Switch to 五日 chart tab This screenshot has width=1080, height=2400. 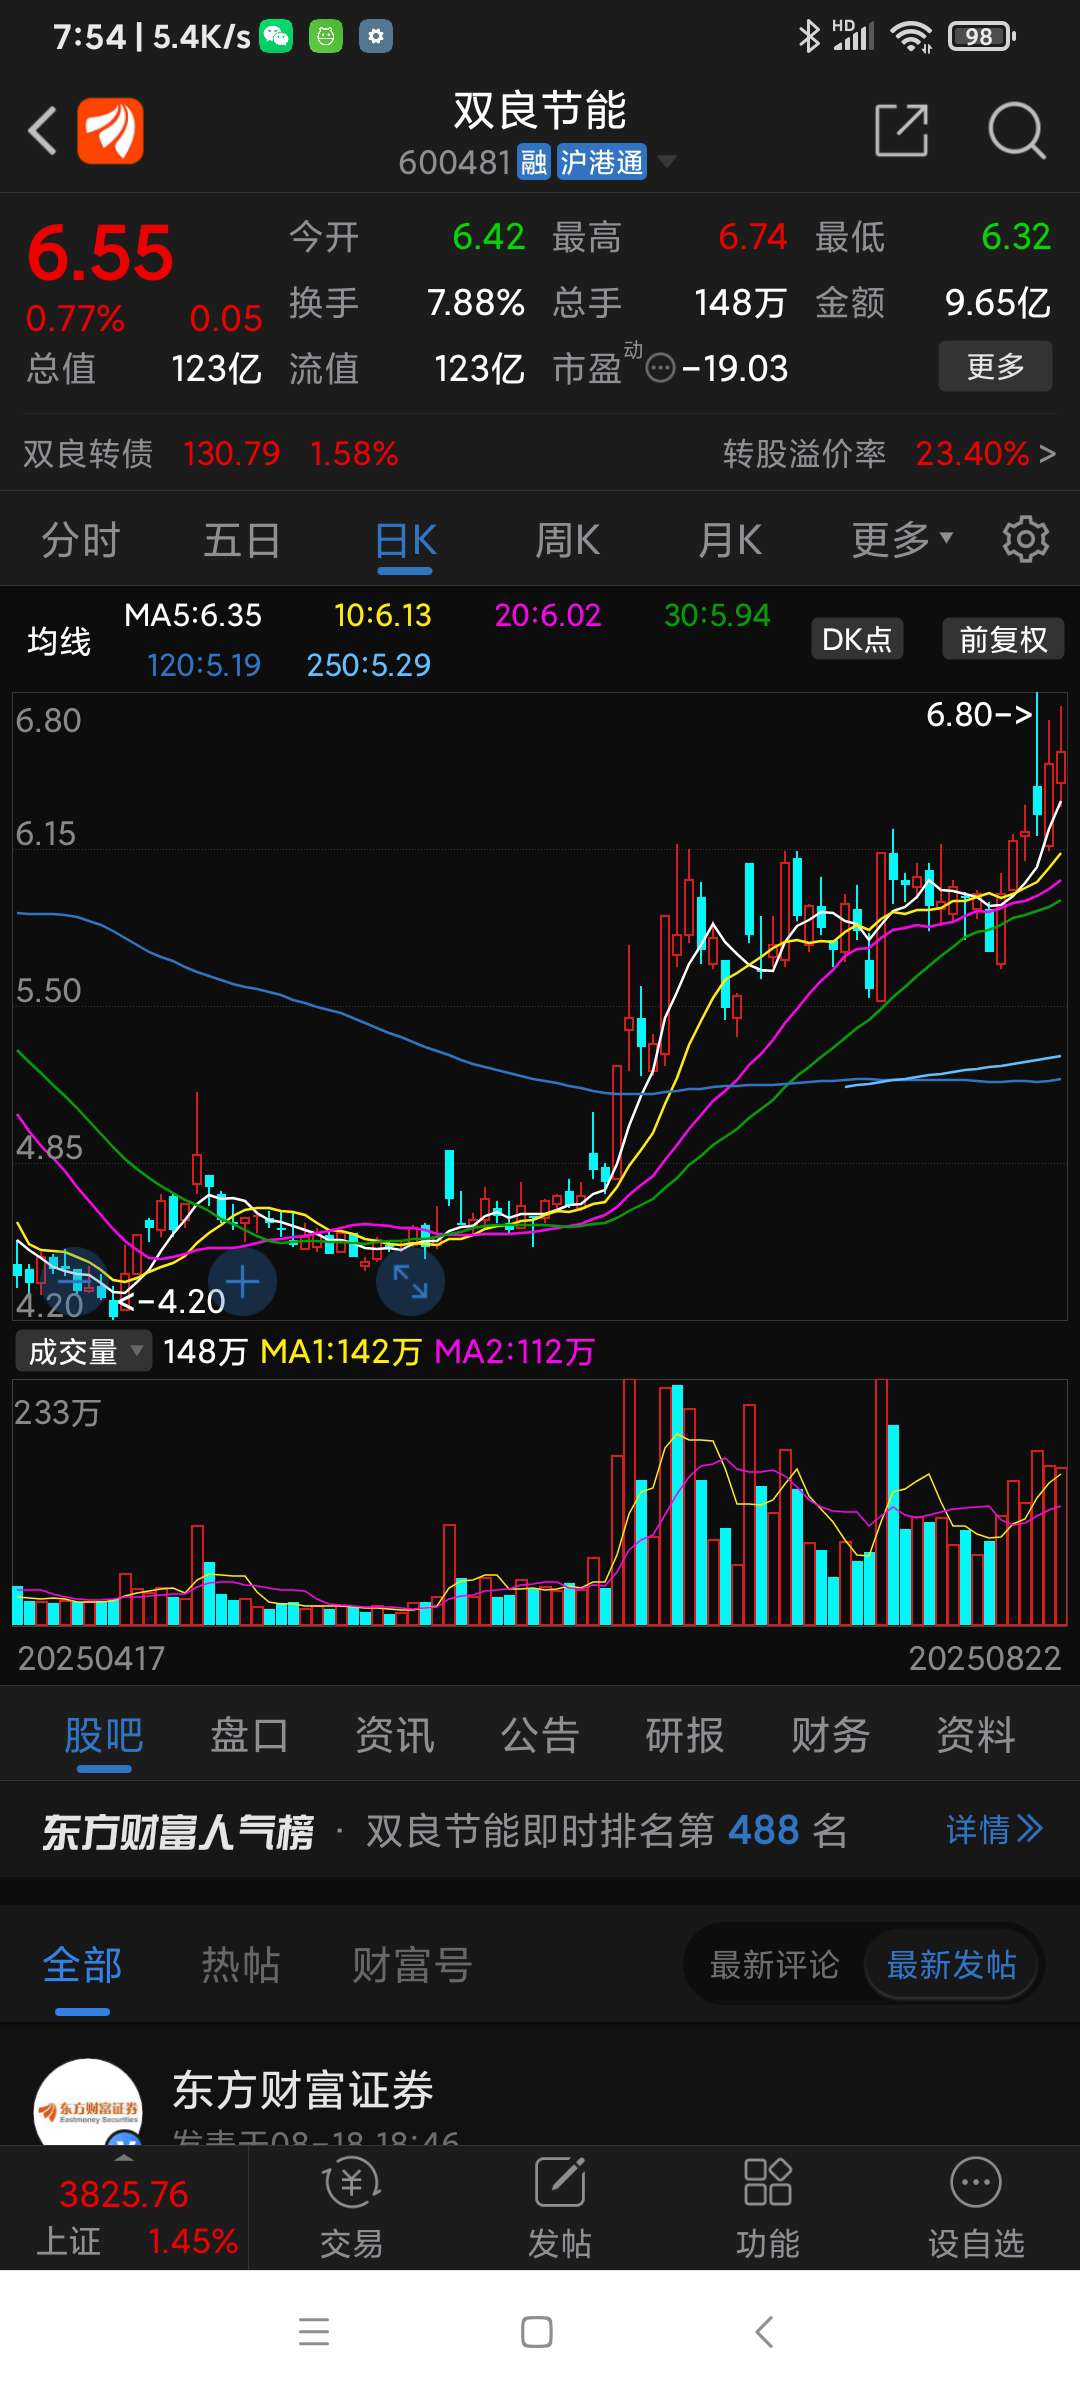pos(242,540)
